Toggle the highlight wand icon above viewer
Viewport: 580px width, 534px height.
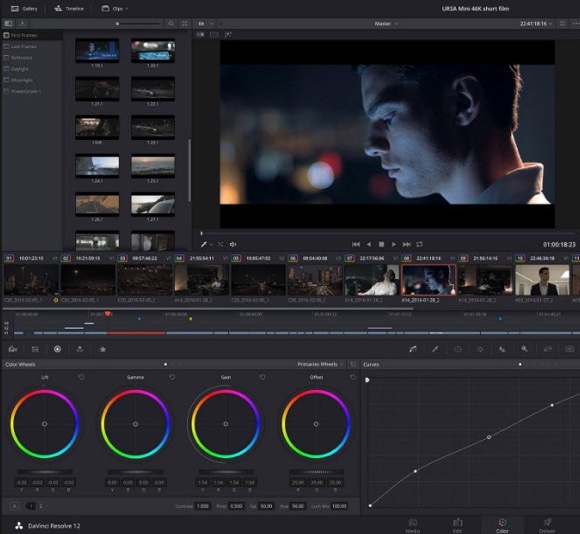pyautogui.click(x=228, y=35)
